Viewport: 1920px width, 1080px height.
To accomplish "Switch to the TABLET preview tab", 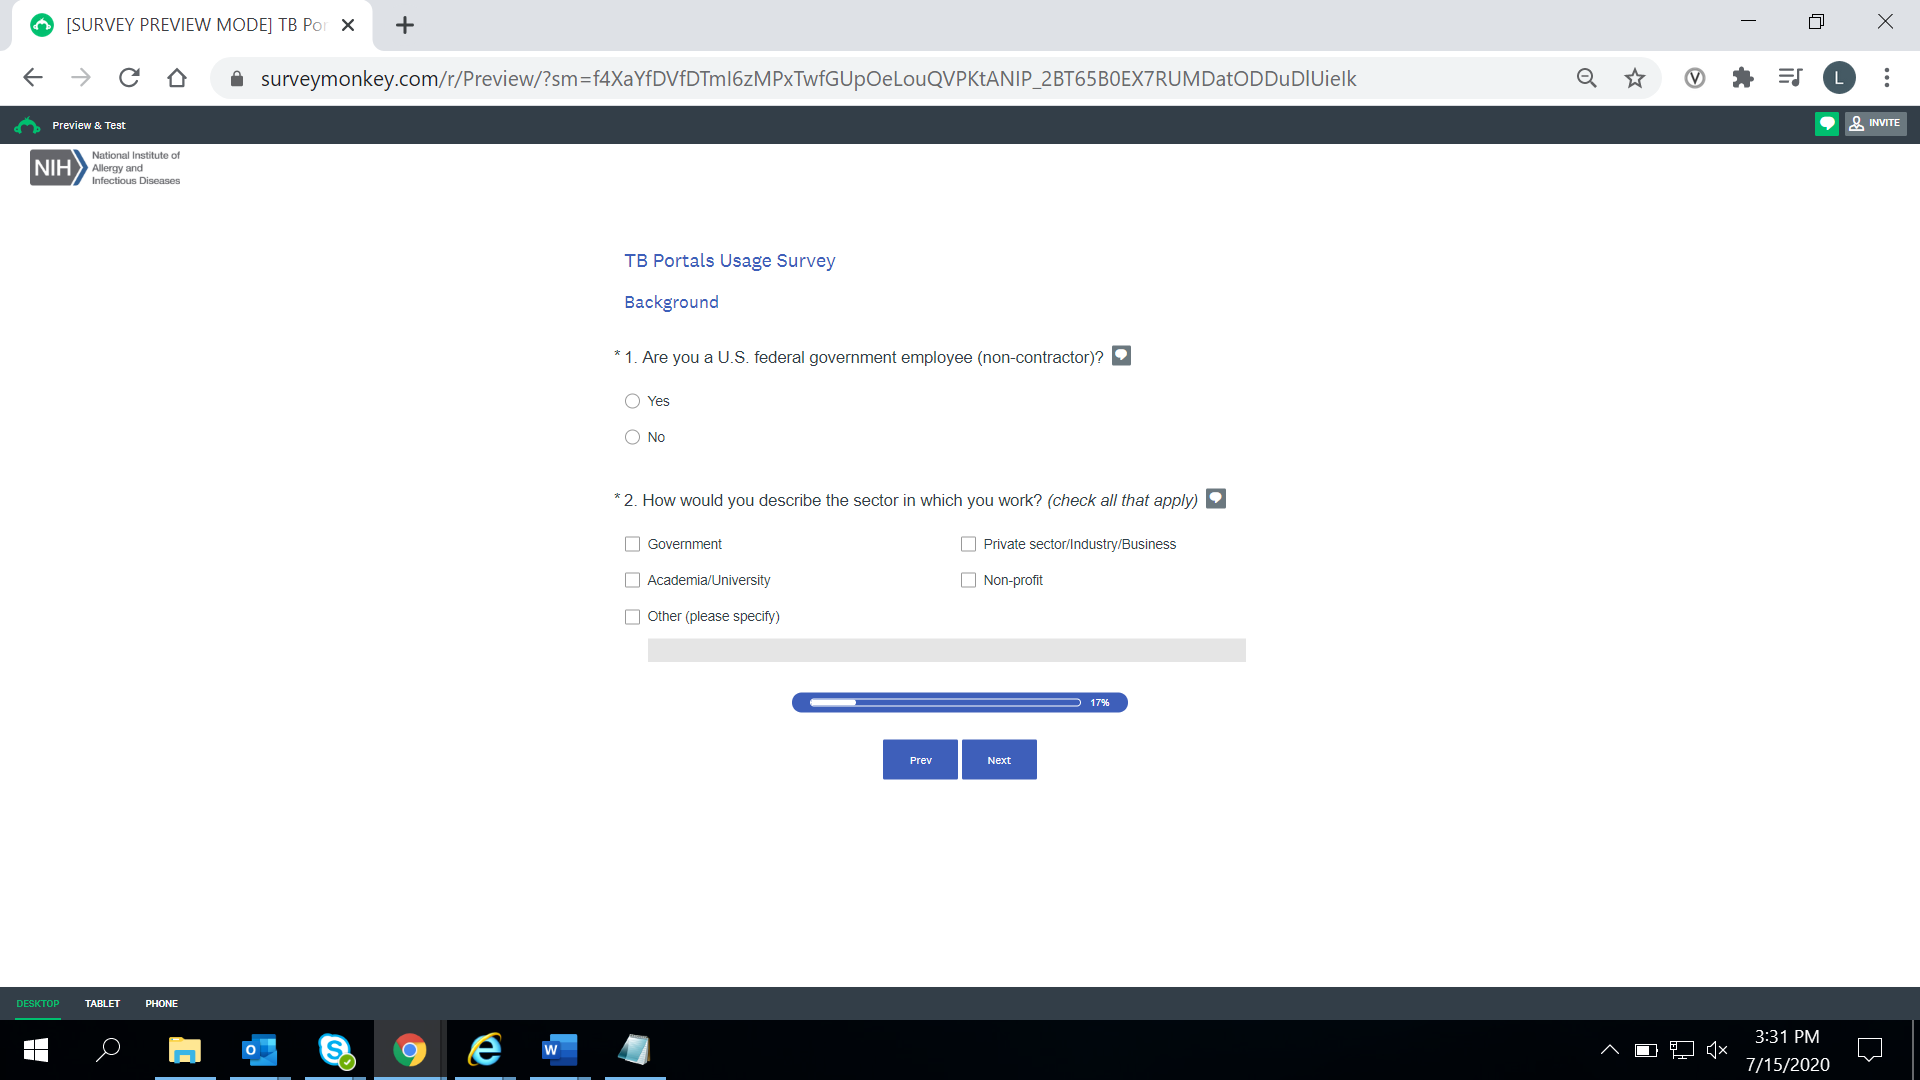I will [x=102, y=1003].
